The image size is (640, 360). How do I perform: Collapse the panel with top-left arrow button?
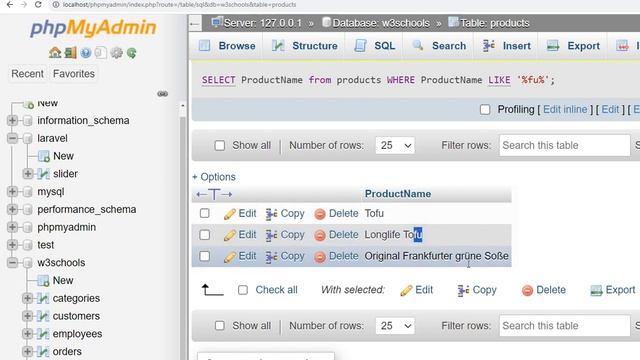(195, 24)
